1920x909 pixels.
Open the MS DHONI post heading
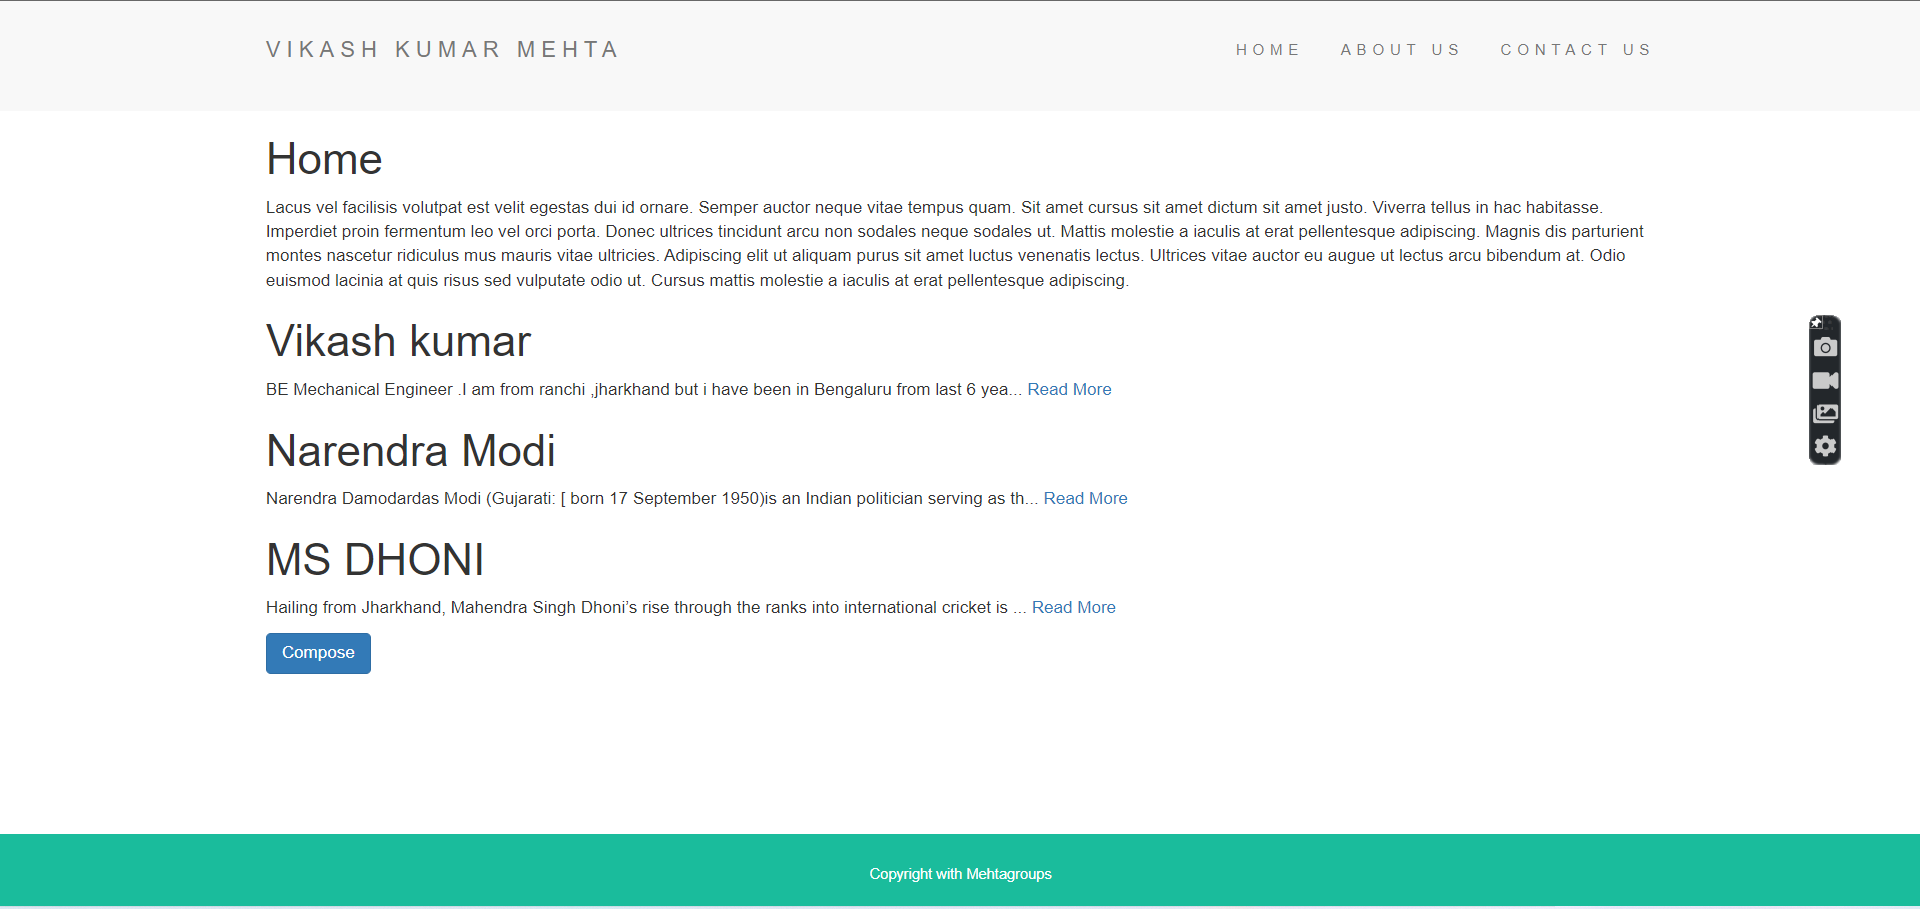click(375, 560)
